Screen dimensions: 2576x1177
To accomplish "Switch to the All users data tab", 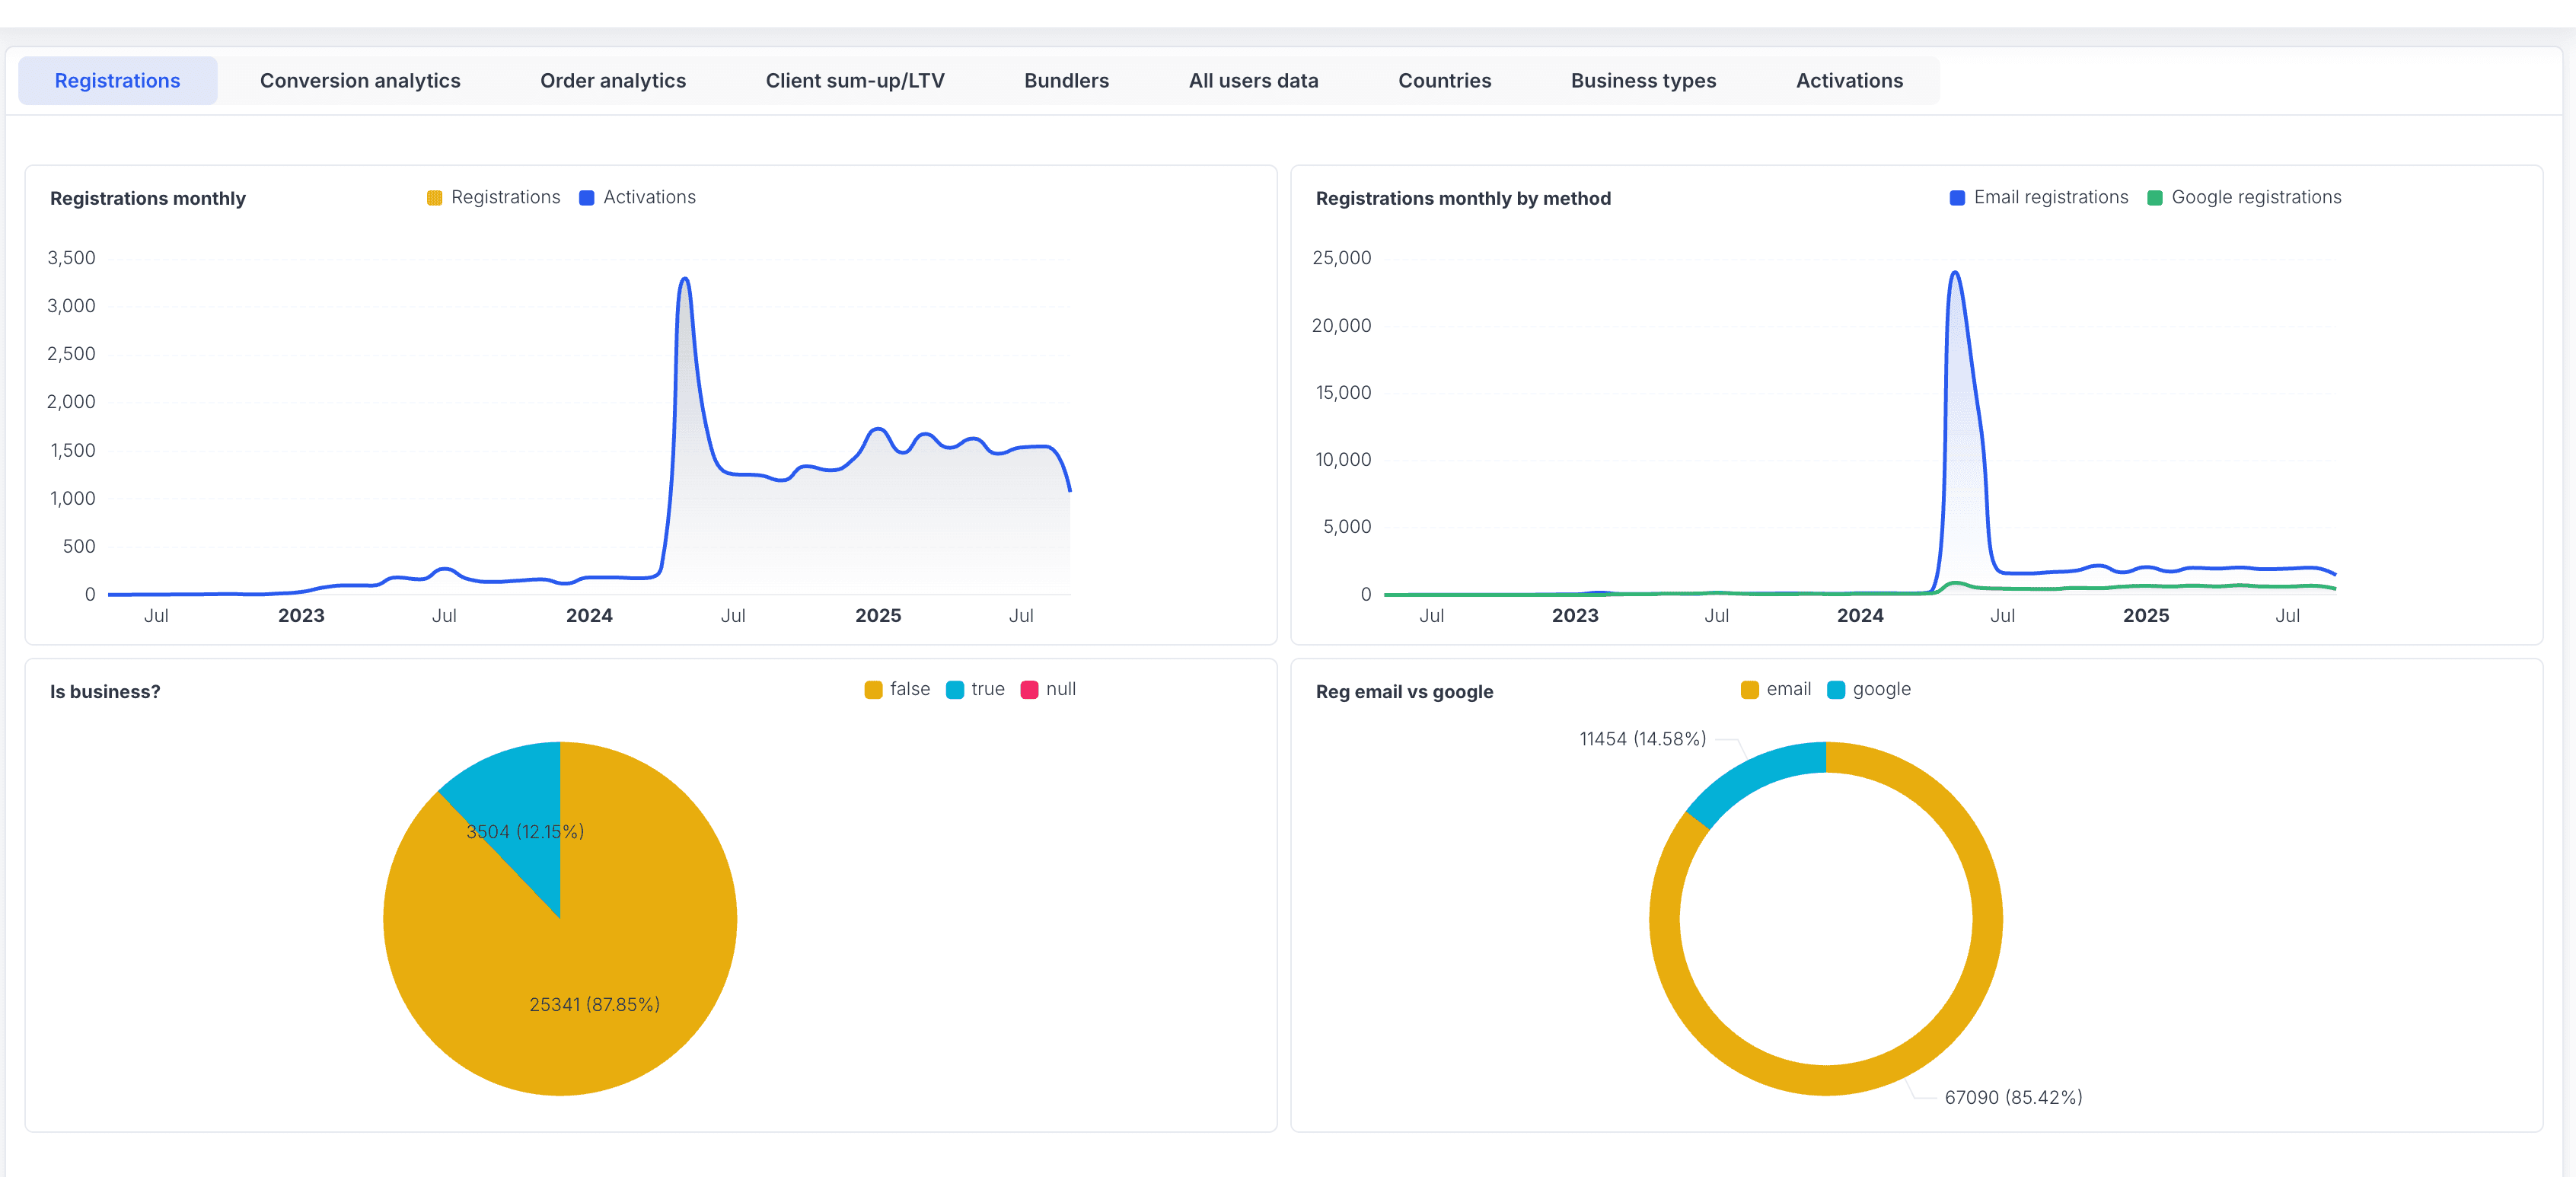I will tap(1253, 80).
